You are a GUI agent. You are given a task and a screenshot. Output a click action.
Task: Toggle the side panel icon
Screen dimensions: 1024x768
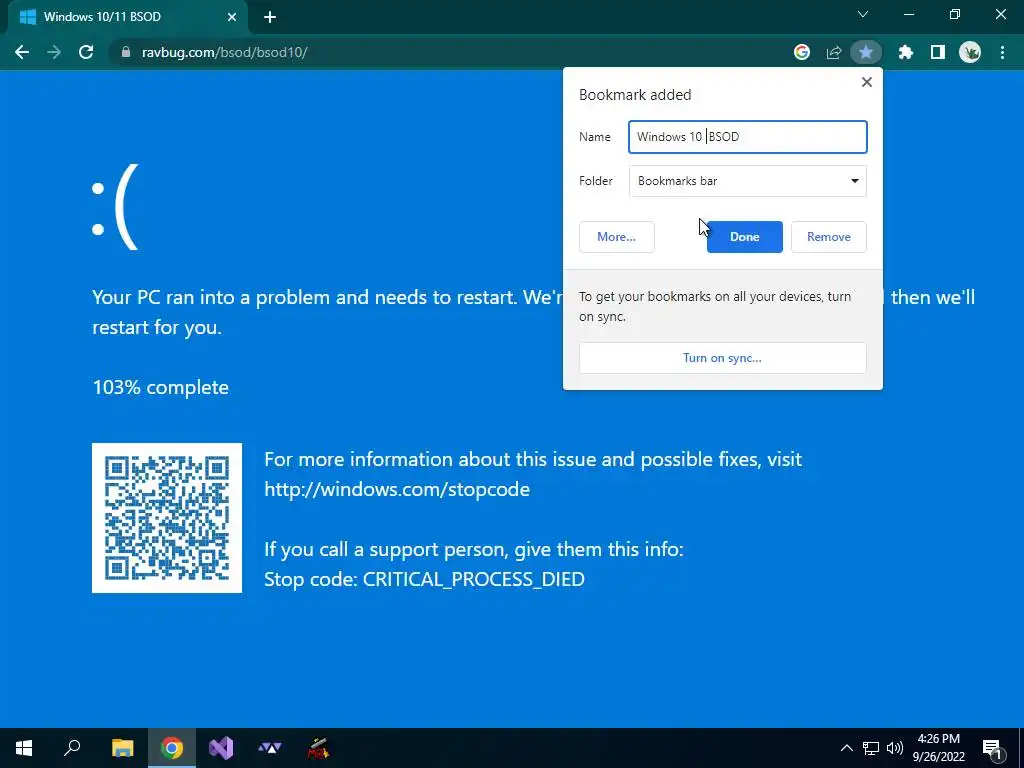click(938, 52)
